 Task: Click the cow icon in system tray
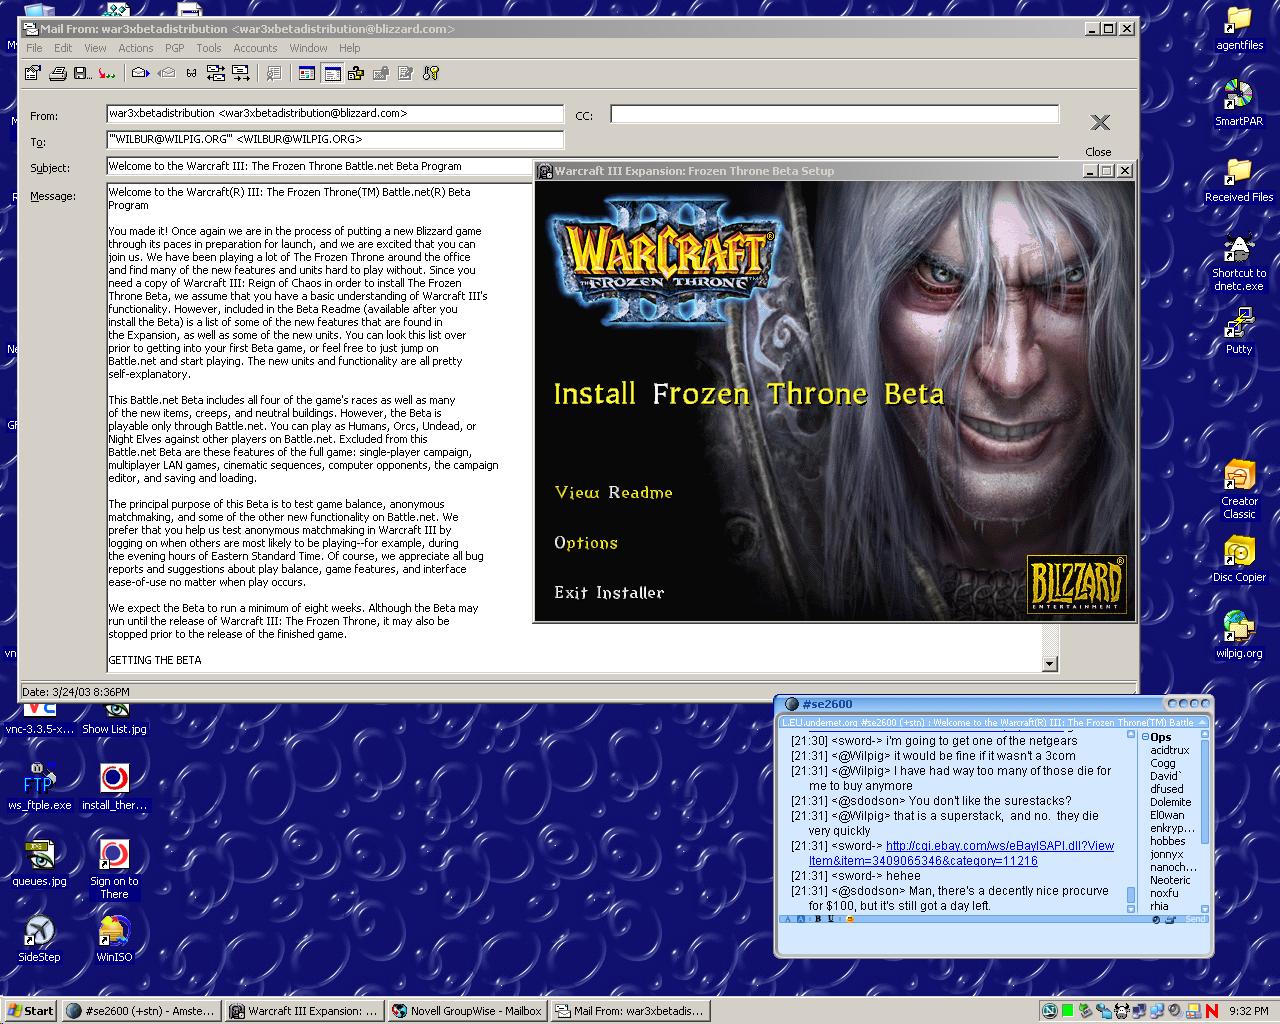(1121, 1011)
